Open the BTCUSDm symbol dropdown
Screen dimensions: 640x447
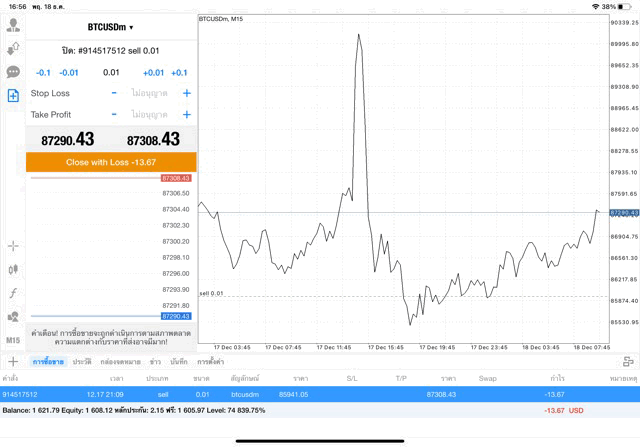tap(111, 27)
